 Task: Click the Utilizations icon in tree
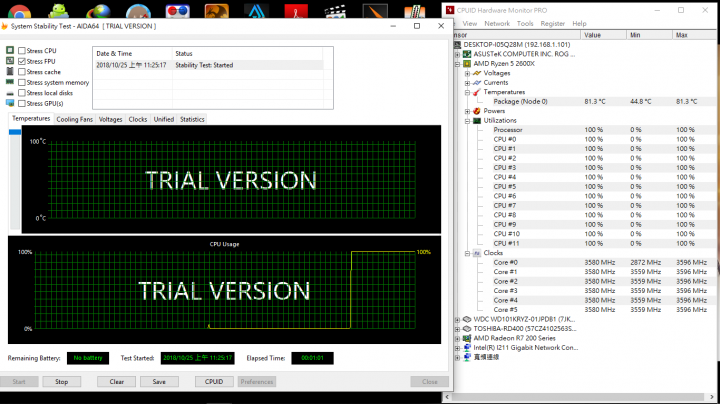(477, 121)
